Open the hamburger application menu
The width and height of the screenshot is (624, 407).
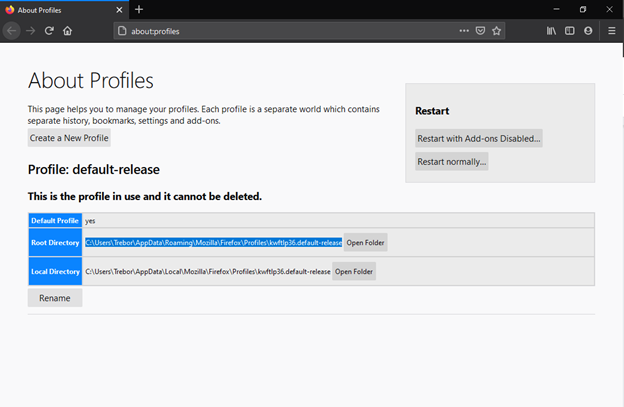pos(612,31)
